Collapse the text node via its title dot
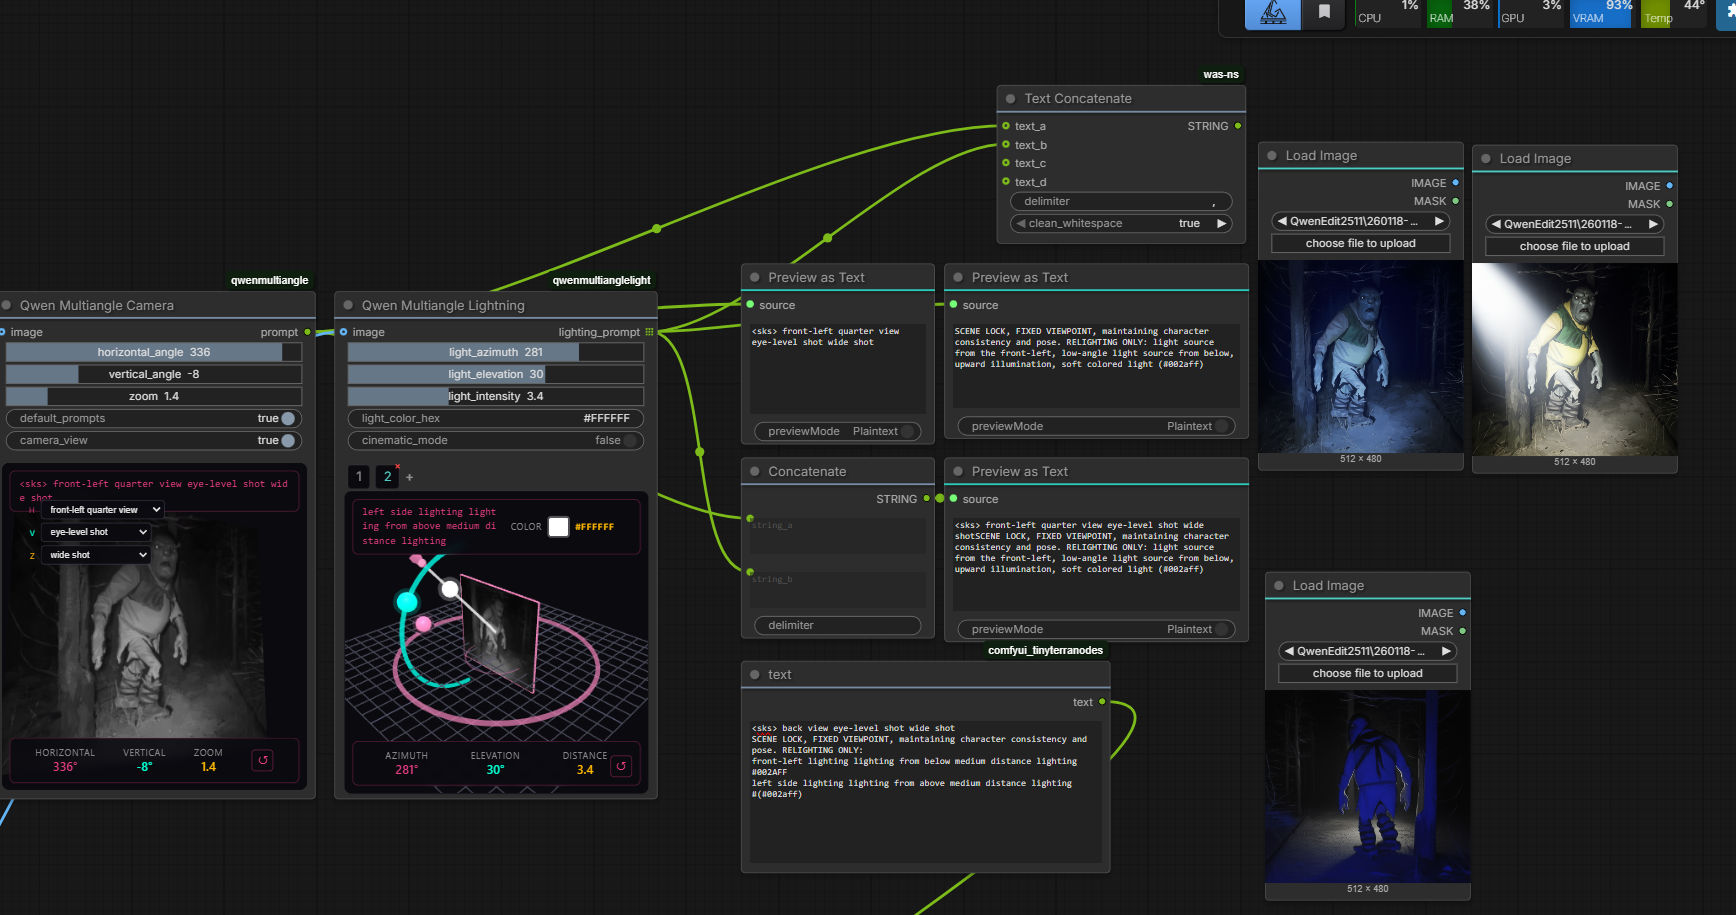Screen dimensions: 1736x915 tap(755, 674)
